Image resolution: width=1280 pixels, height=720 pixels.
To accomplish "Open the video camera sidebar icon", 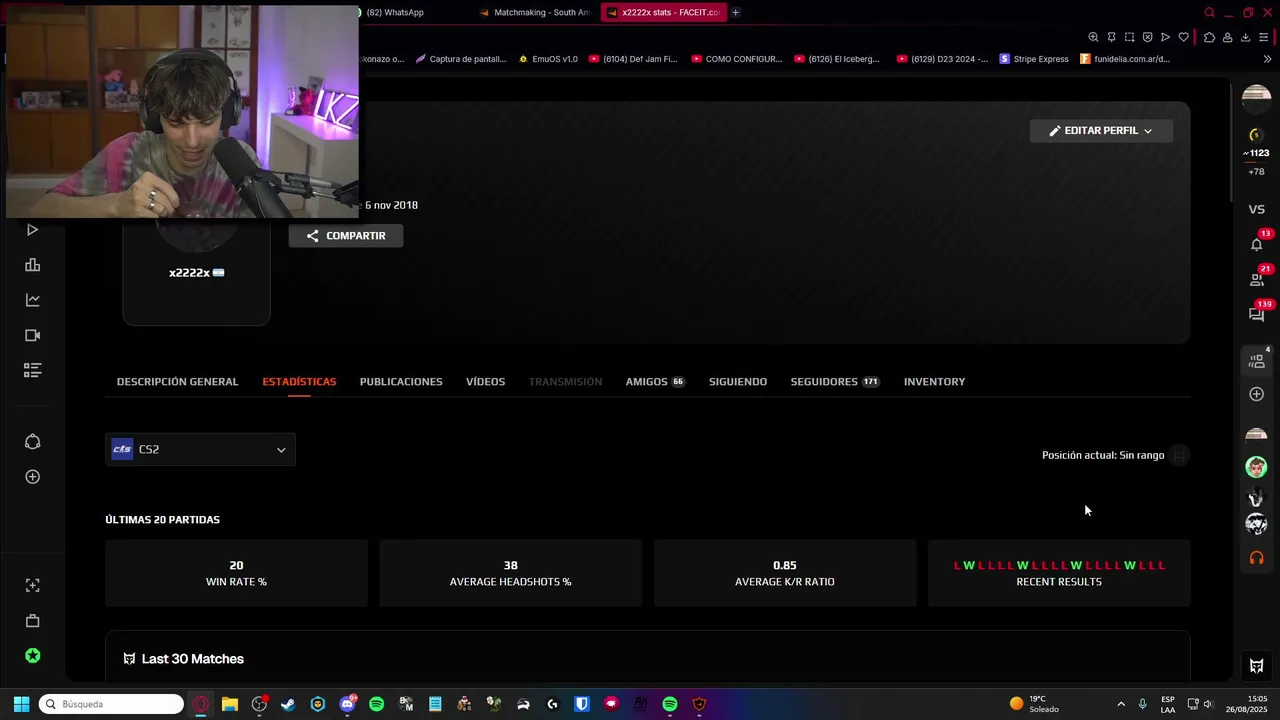I will (x=32, y=336).
